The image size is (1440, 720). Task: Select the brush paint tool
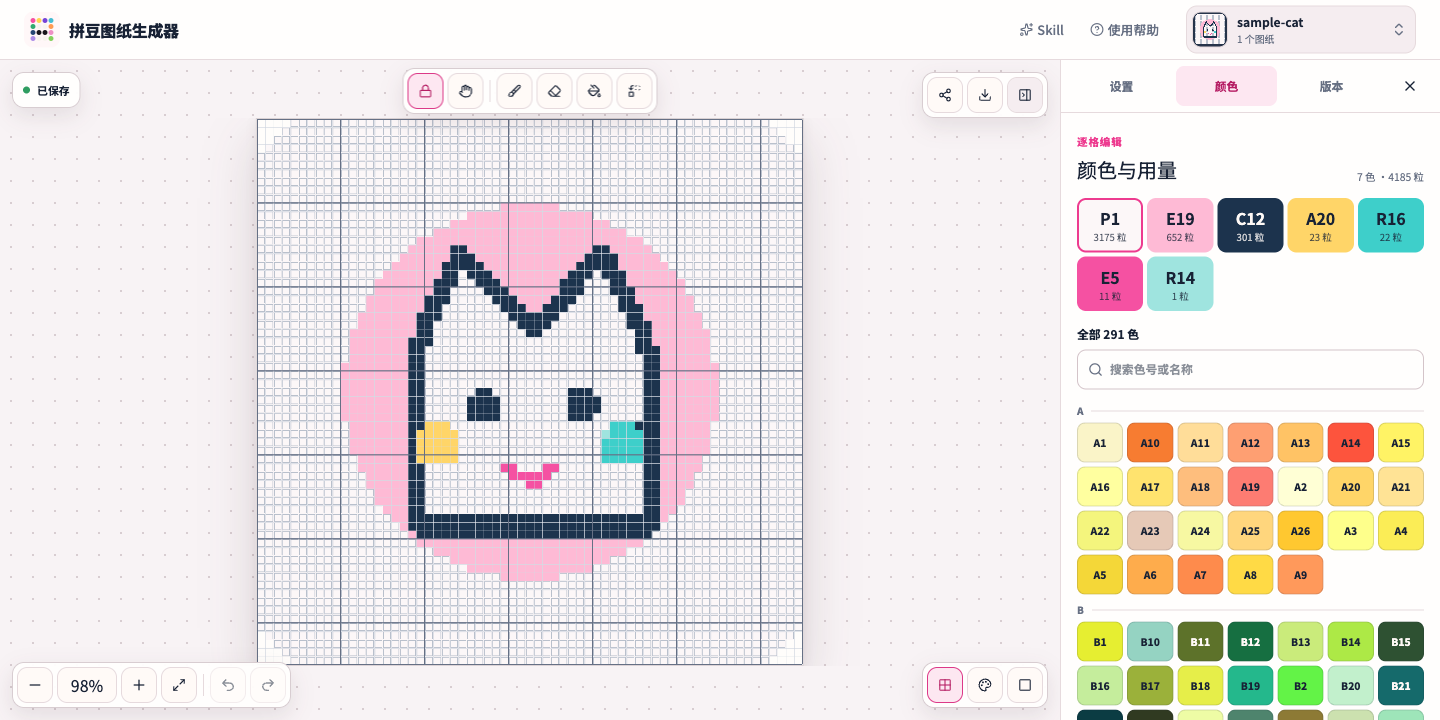[x=514, y=91]
